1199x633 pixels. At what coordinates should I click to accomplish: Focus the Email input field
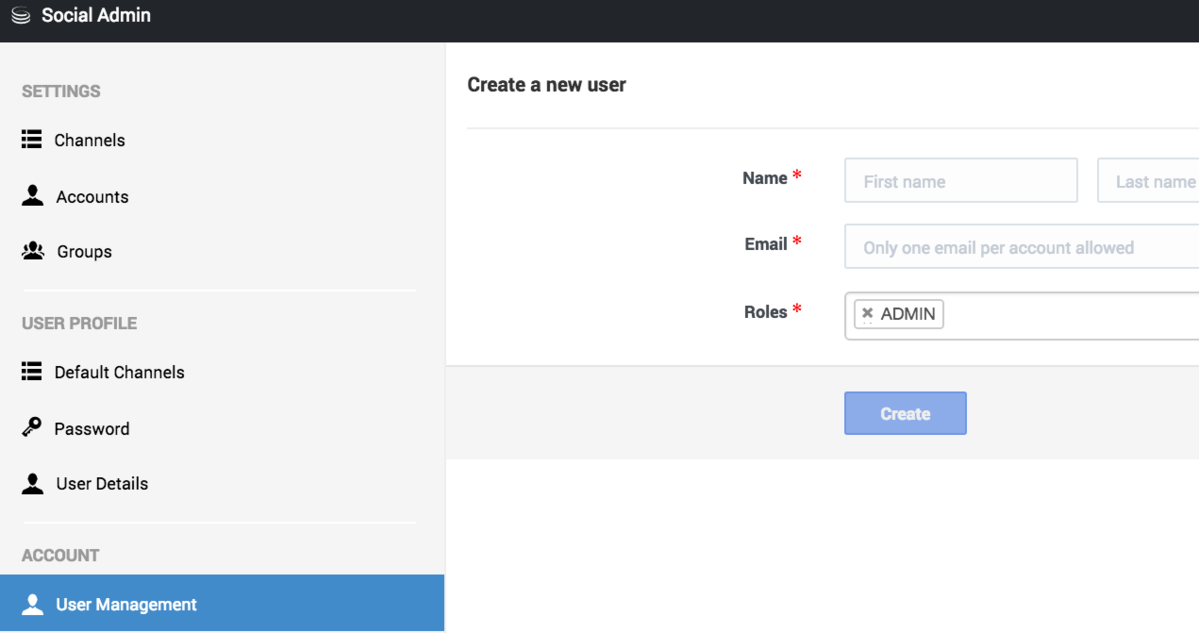1022,246
